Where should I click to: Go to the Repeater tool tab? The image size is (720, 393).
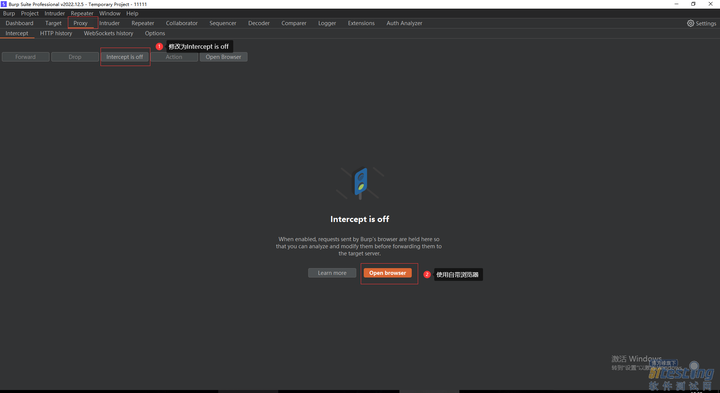[143, 23]
